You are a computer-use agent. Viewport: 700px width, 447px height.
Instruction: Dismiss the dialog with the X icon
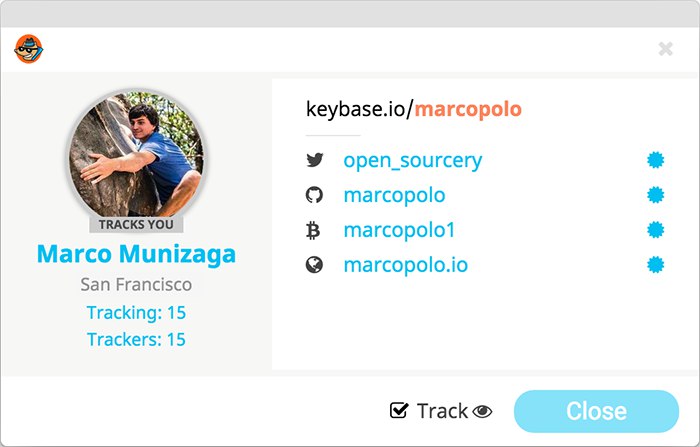[666, 49]
